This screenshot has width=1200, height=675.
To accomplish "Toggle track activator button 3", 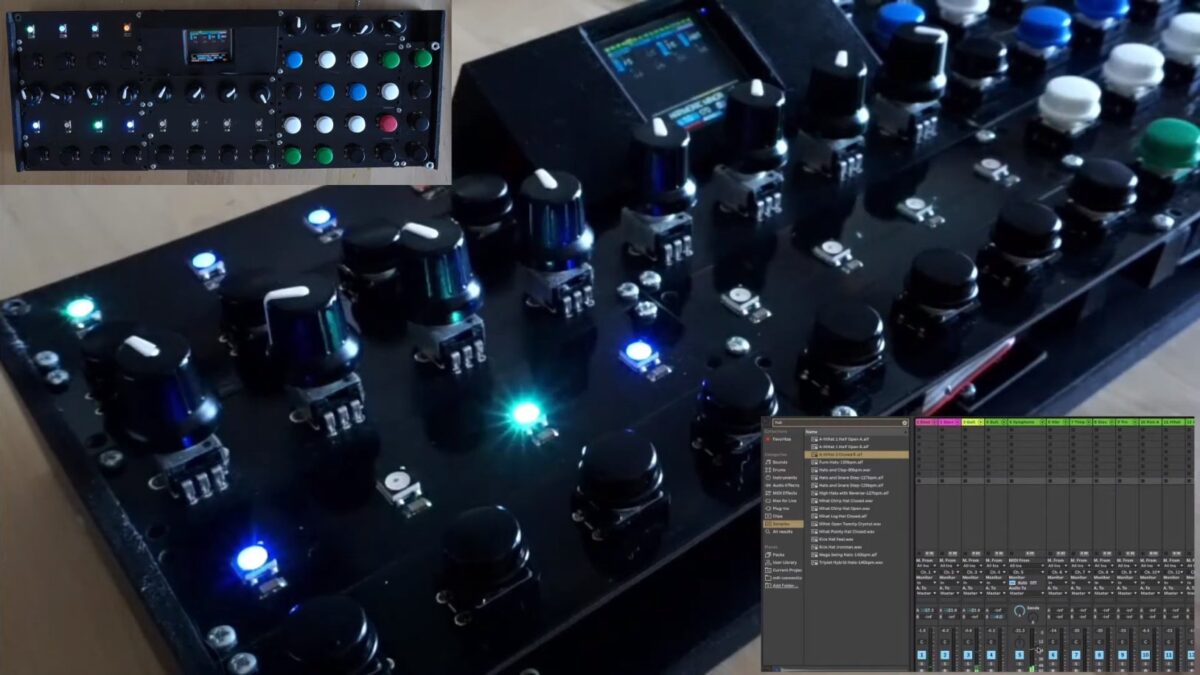I will 967,653.
